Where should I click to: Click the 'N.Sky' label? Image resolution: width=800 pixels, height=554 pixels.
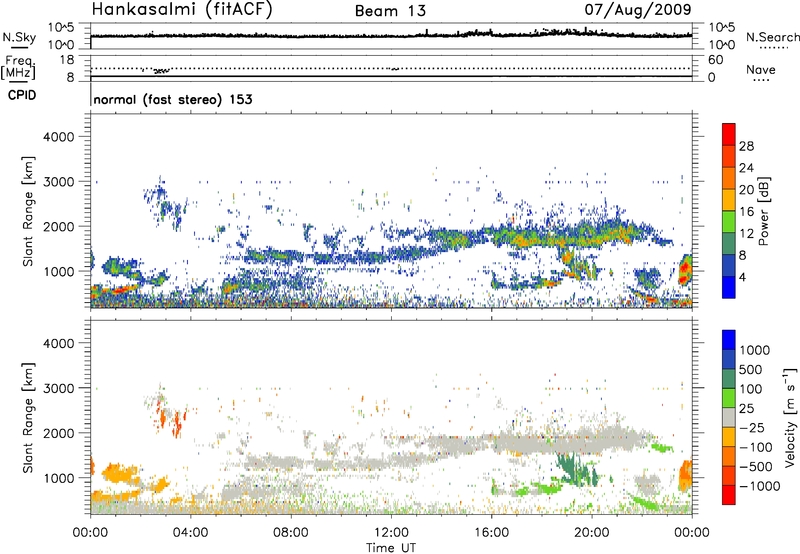pos(19,37)
